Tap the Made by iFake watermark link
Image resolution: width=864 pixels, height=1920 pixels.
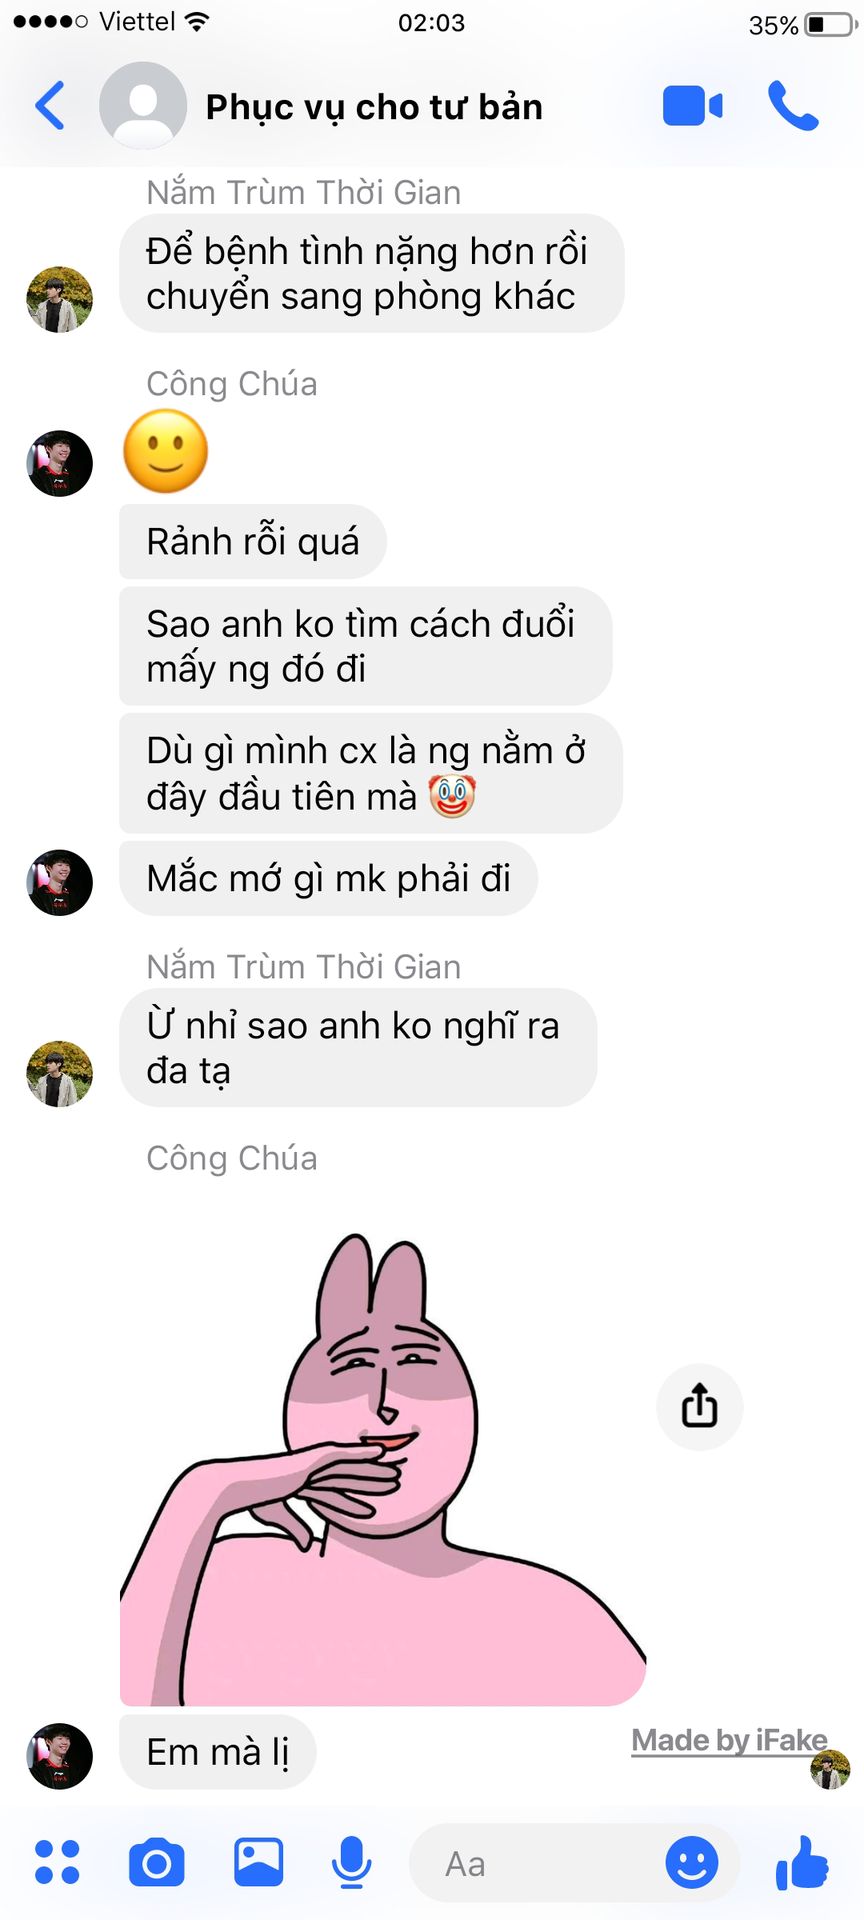(x=730, y=1740)
